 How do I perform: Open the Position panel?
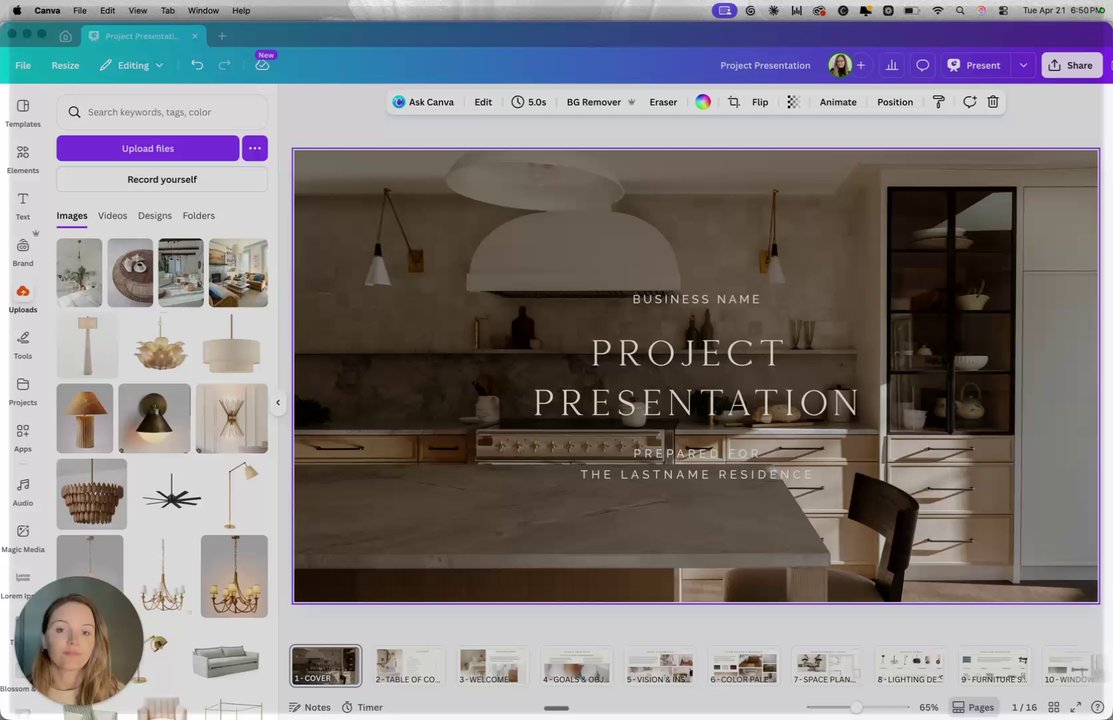point(894,102)
